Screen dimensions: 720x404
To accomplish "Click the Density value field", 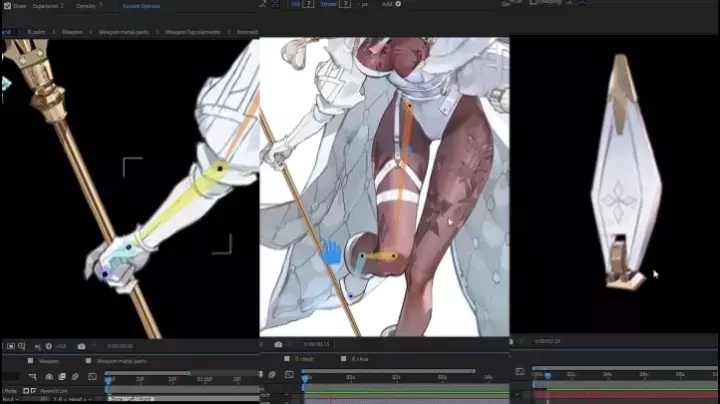I will pyautogui.click(x=100, y=6).
